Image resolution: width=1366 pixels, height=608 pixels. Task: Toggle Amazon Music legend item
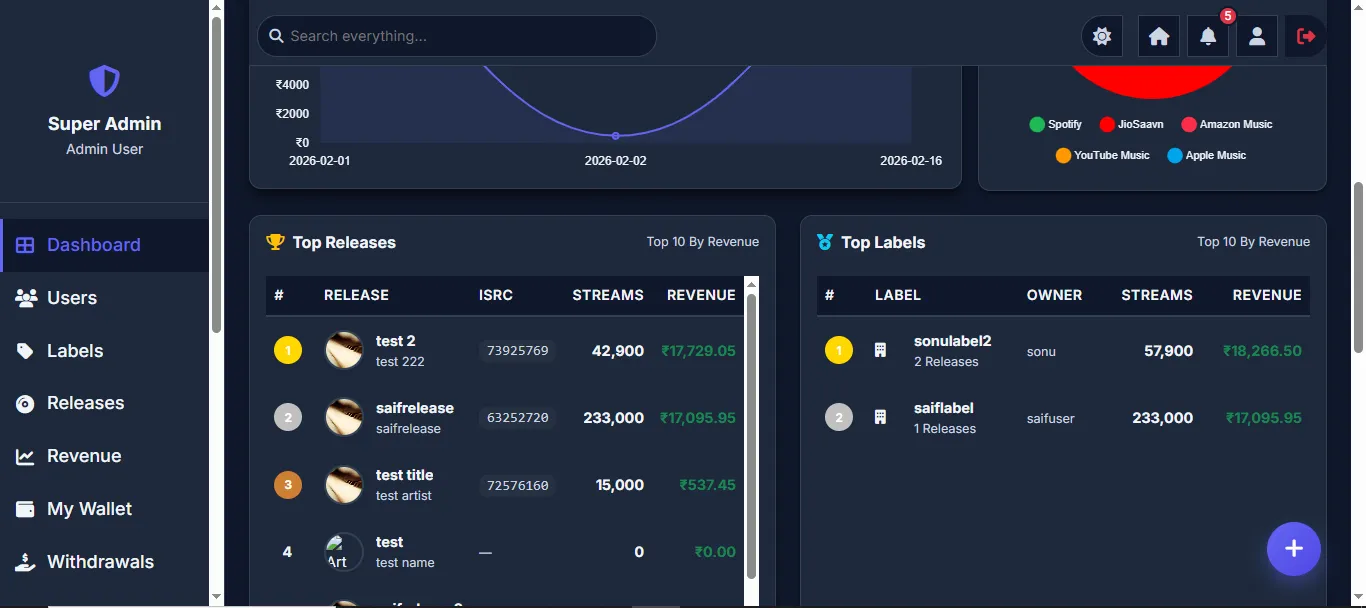(1227, 124)
